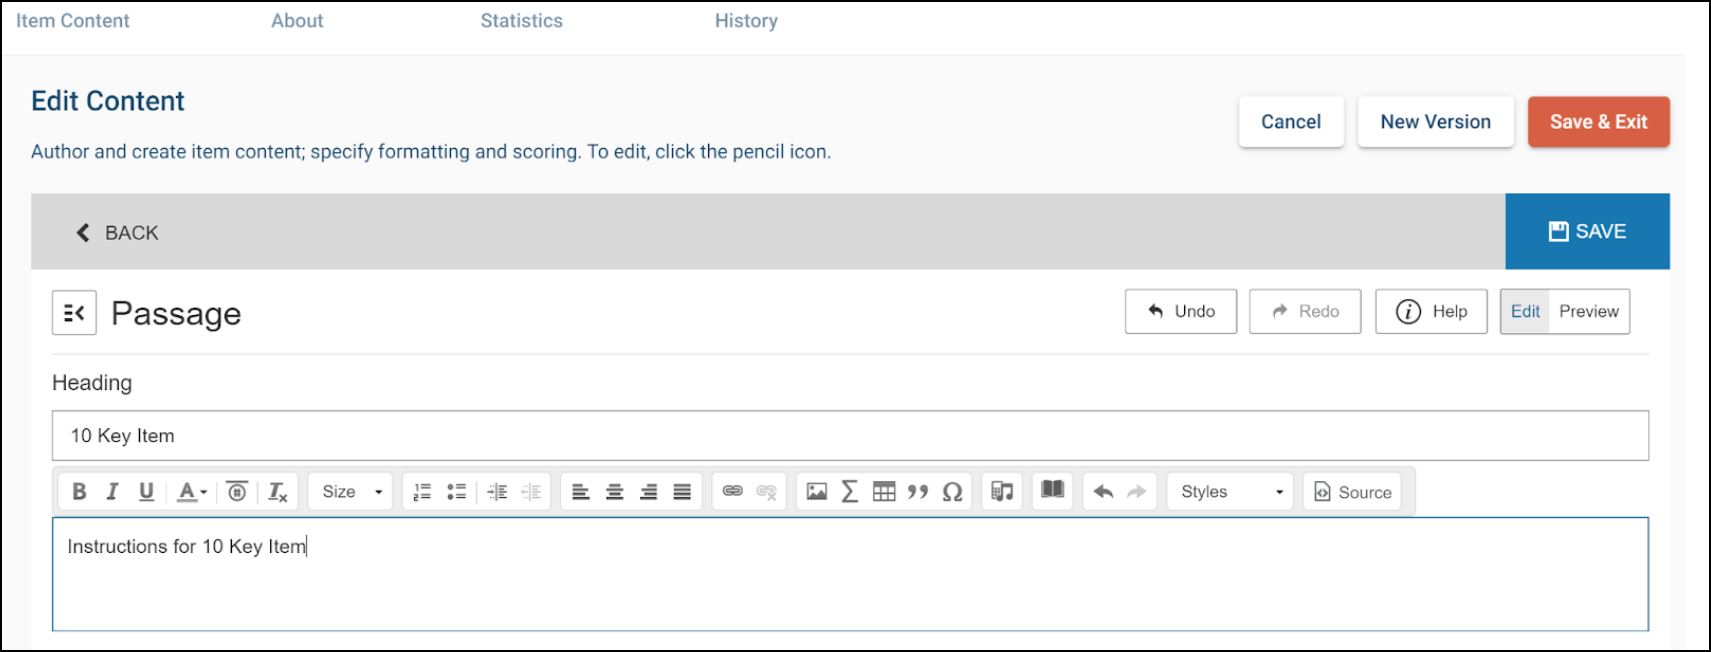Toggle Source view of the editor
This screenshot has height=652, width=1711.
[x=1352, y=491]
